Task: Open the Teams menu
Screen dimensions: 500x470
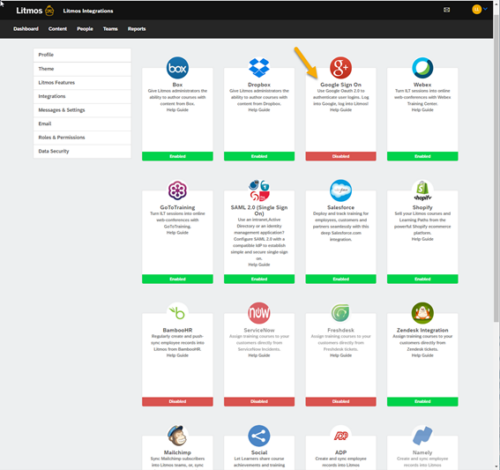Action: [110, 29]
